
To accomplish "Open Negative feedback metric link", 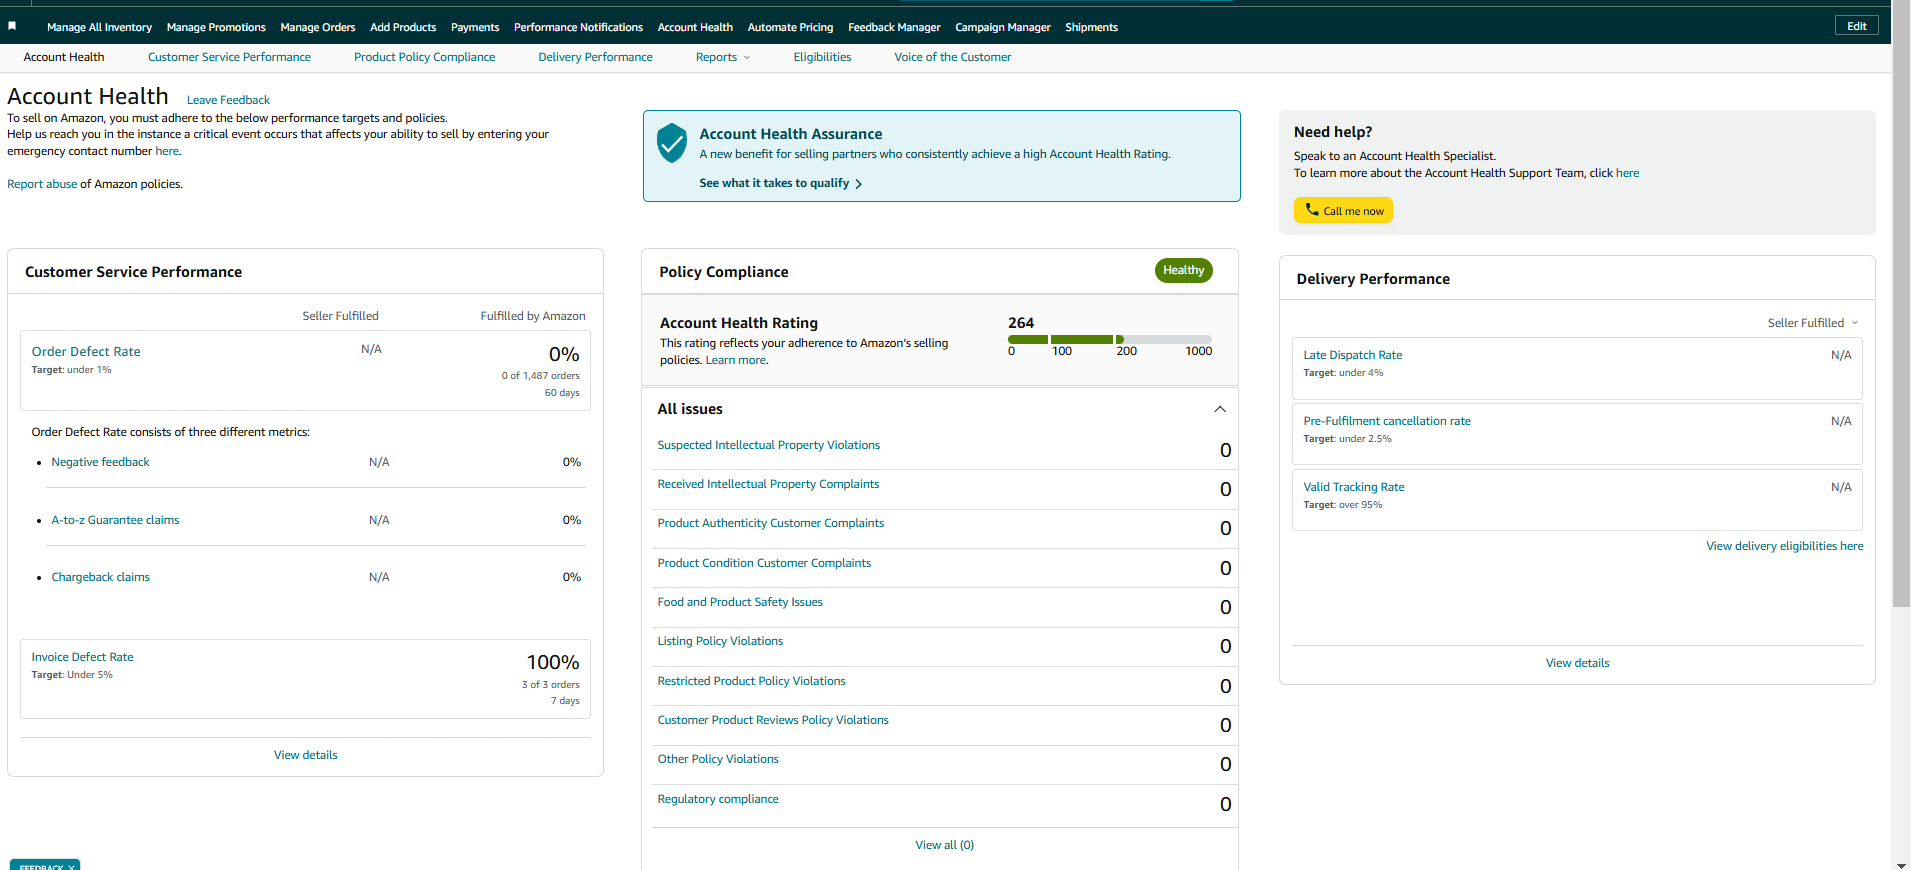I will click(x=100, y=462).
